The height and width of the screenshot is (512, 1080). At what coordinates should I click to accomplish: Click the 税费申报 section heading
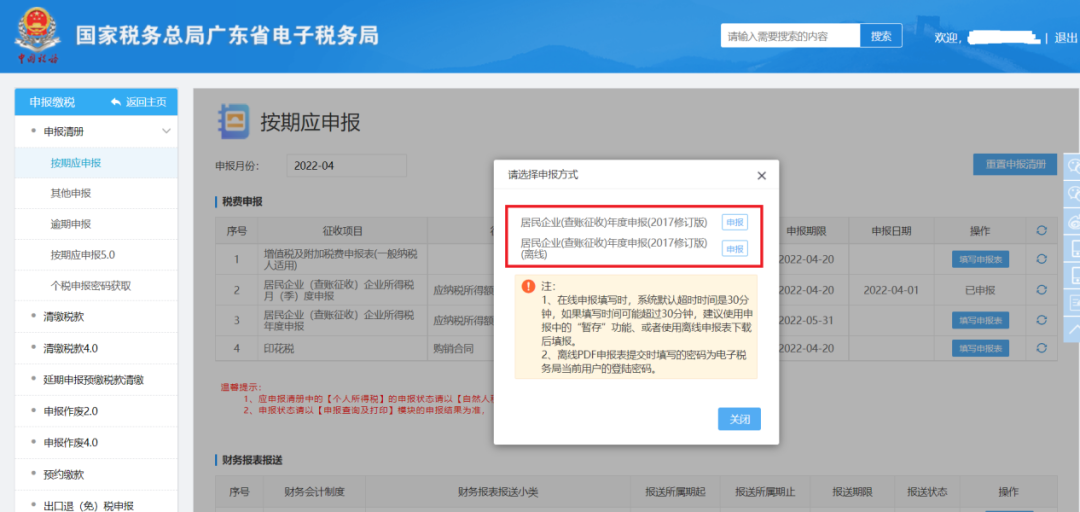[242, 202]
